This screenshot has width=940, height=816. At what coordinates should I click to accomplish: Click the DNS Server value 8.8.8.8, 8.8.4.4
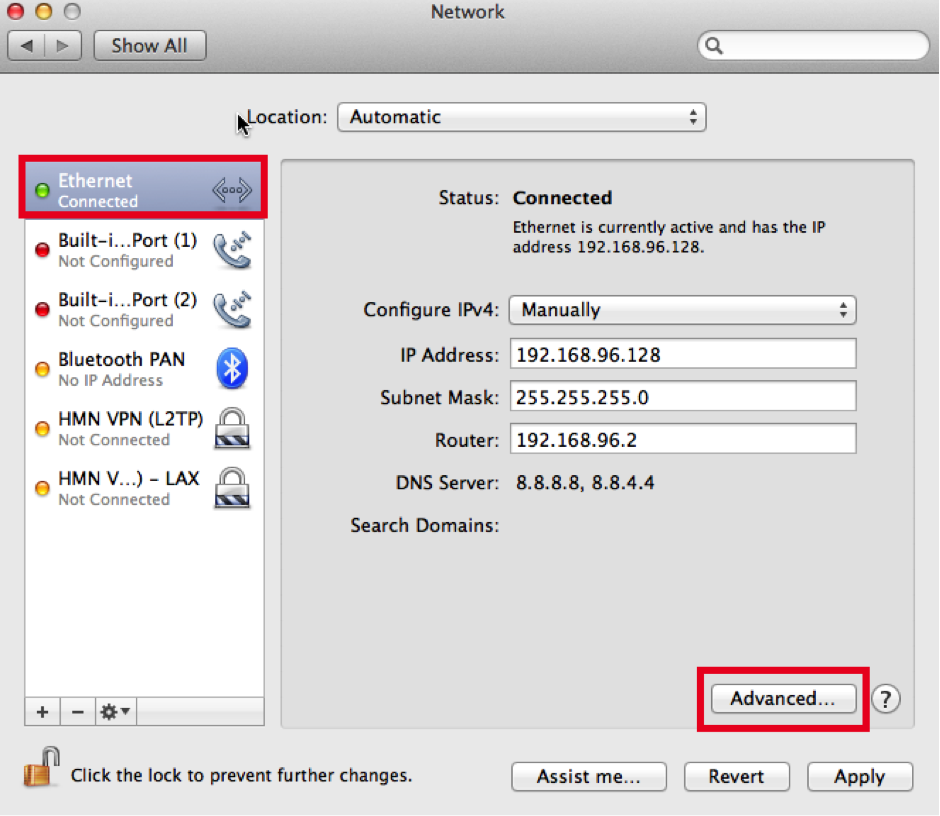click(585, 483)
